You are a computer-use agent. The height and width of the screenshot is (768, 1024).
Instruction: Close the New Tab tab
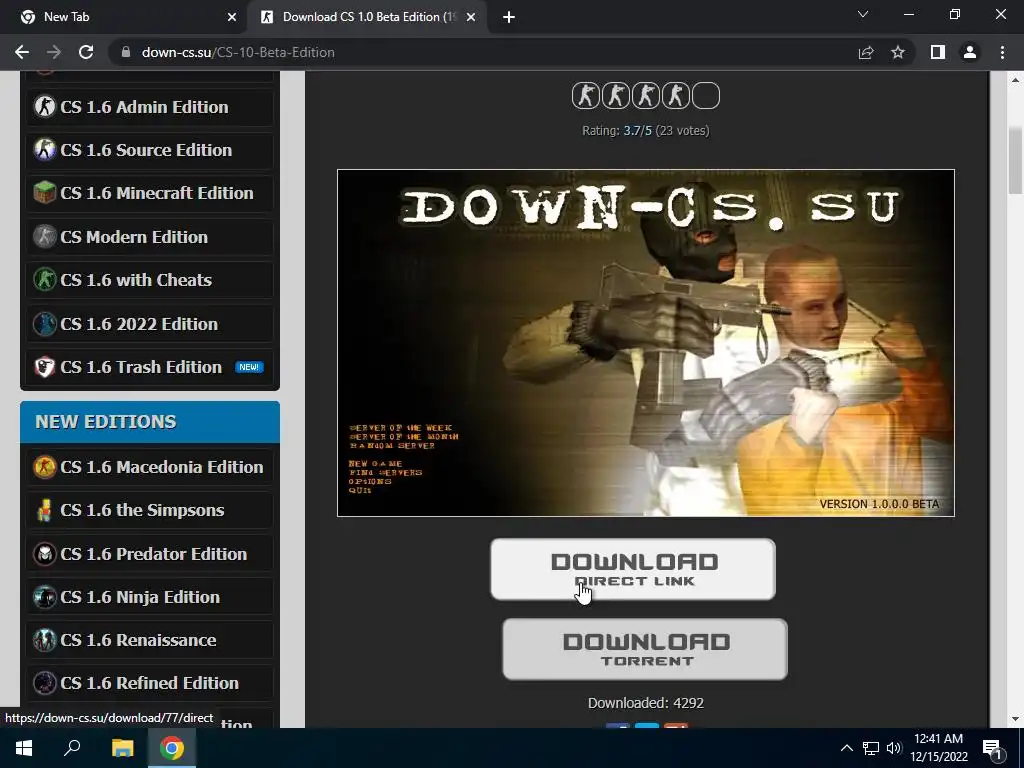pos(232,17)
